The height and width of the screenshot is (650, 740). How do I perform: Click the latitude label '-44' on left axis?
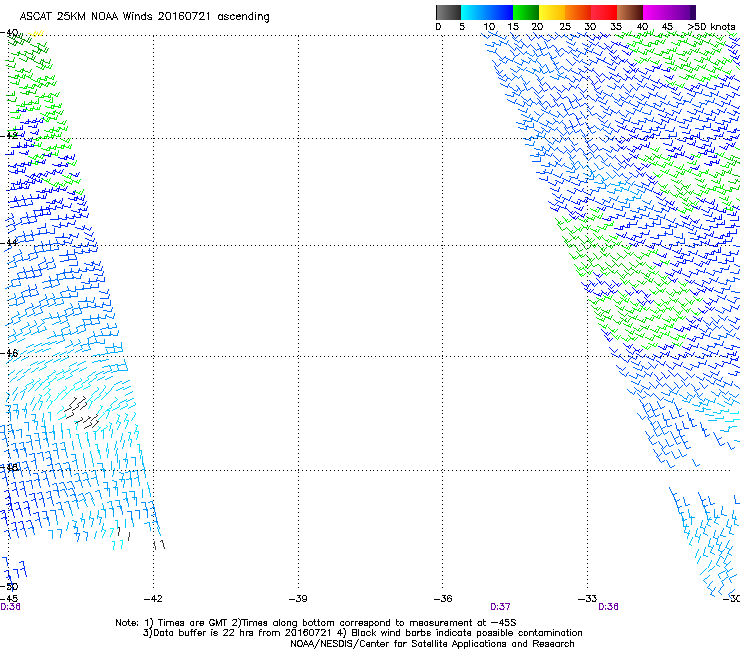[x=9, y=243]
